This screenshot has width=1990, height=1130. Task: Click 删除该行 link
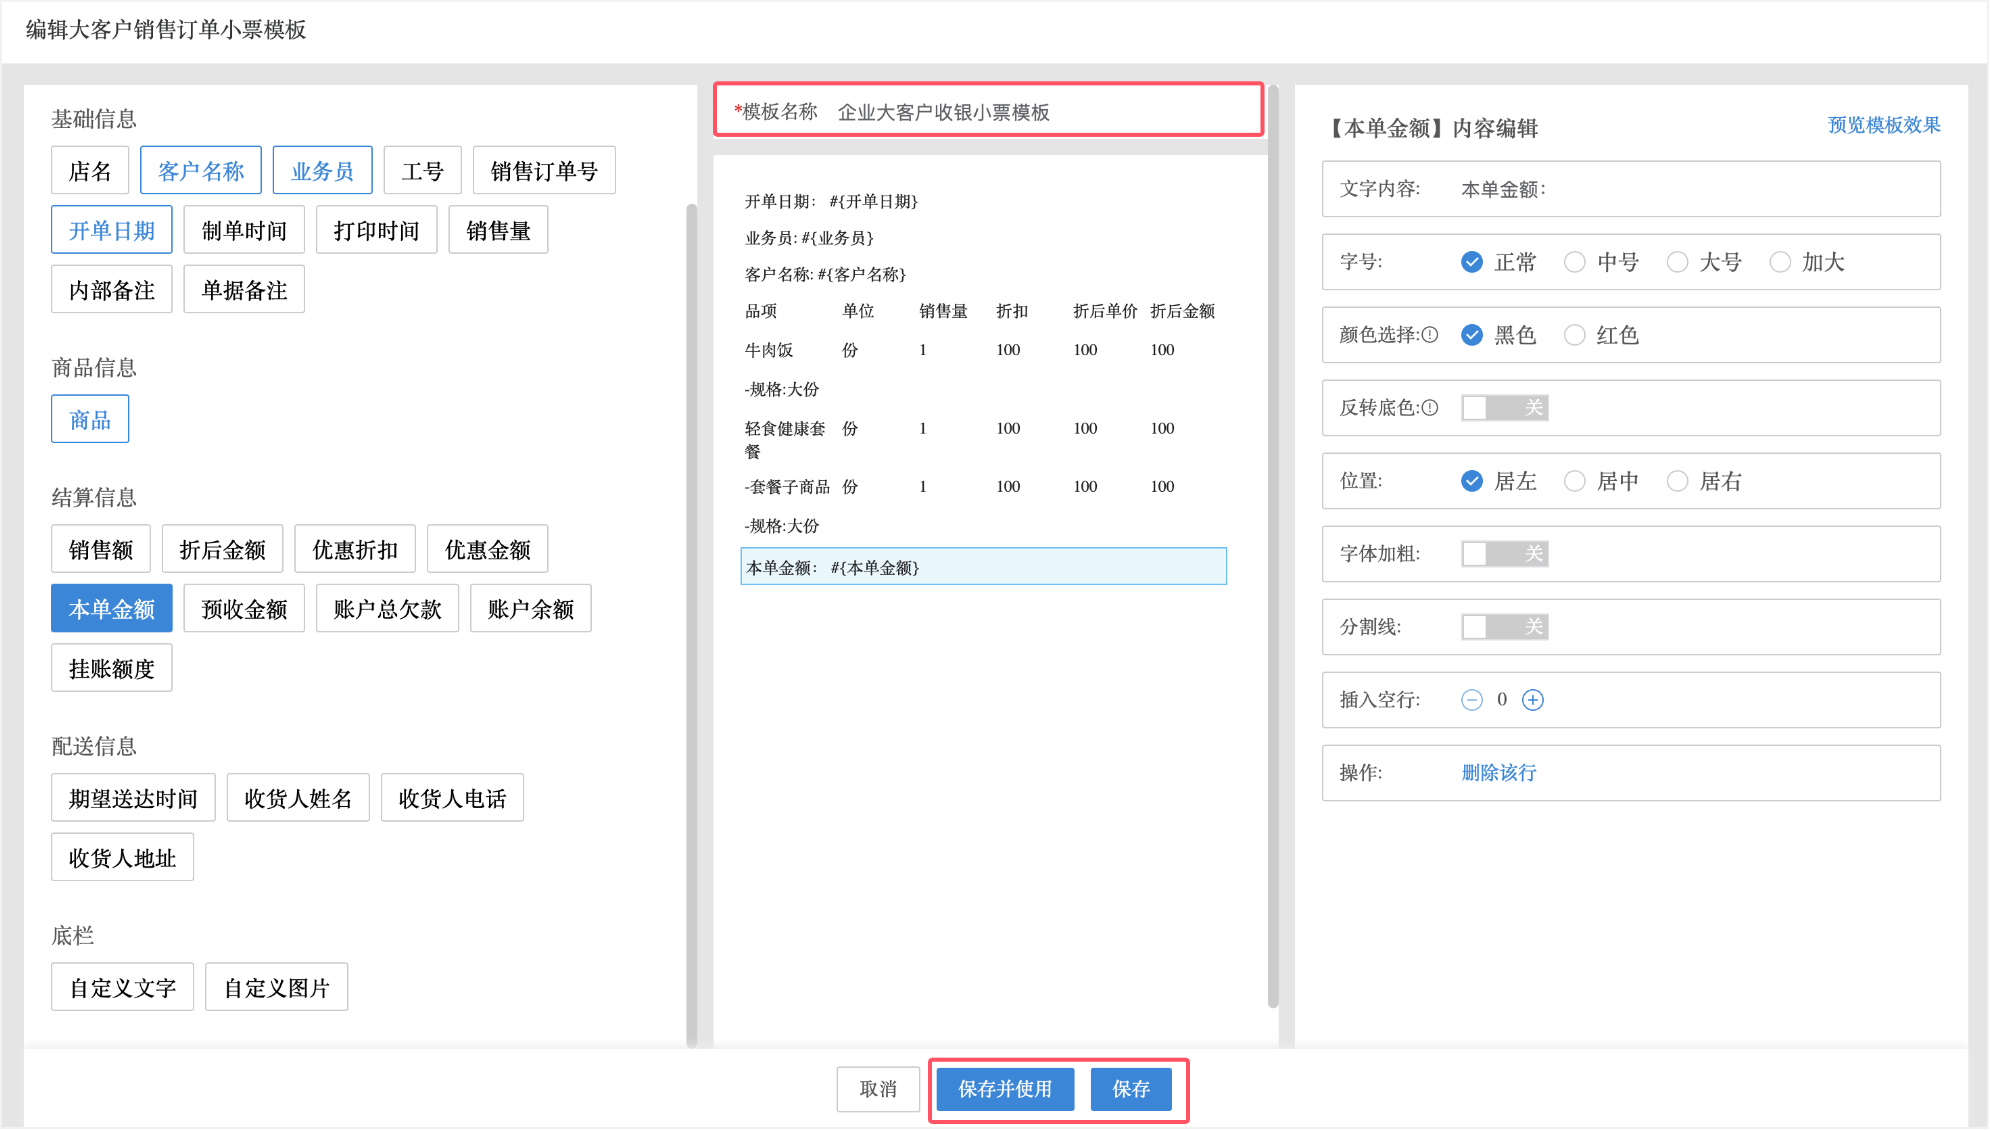[1498, 773]
